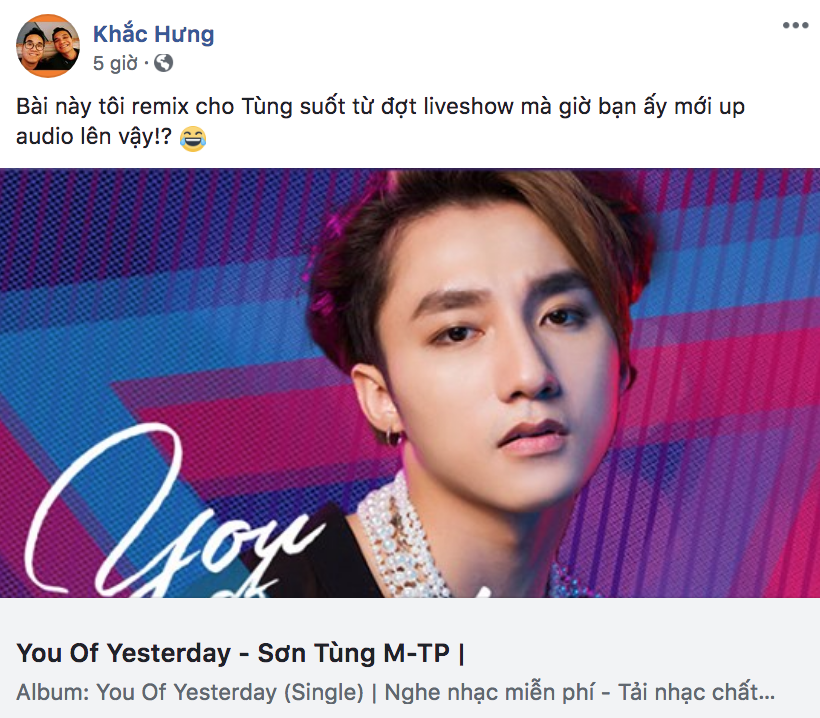
Task: Click Khắc Hưng's circular profile picture
Action: coord(47,45)
